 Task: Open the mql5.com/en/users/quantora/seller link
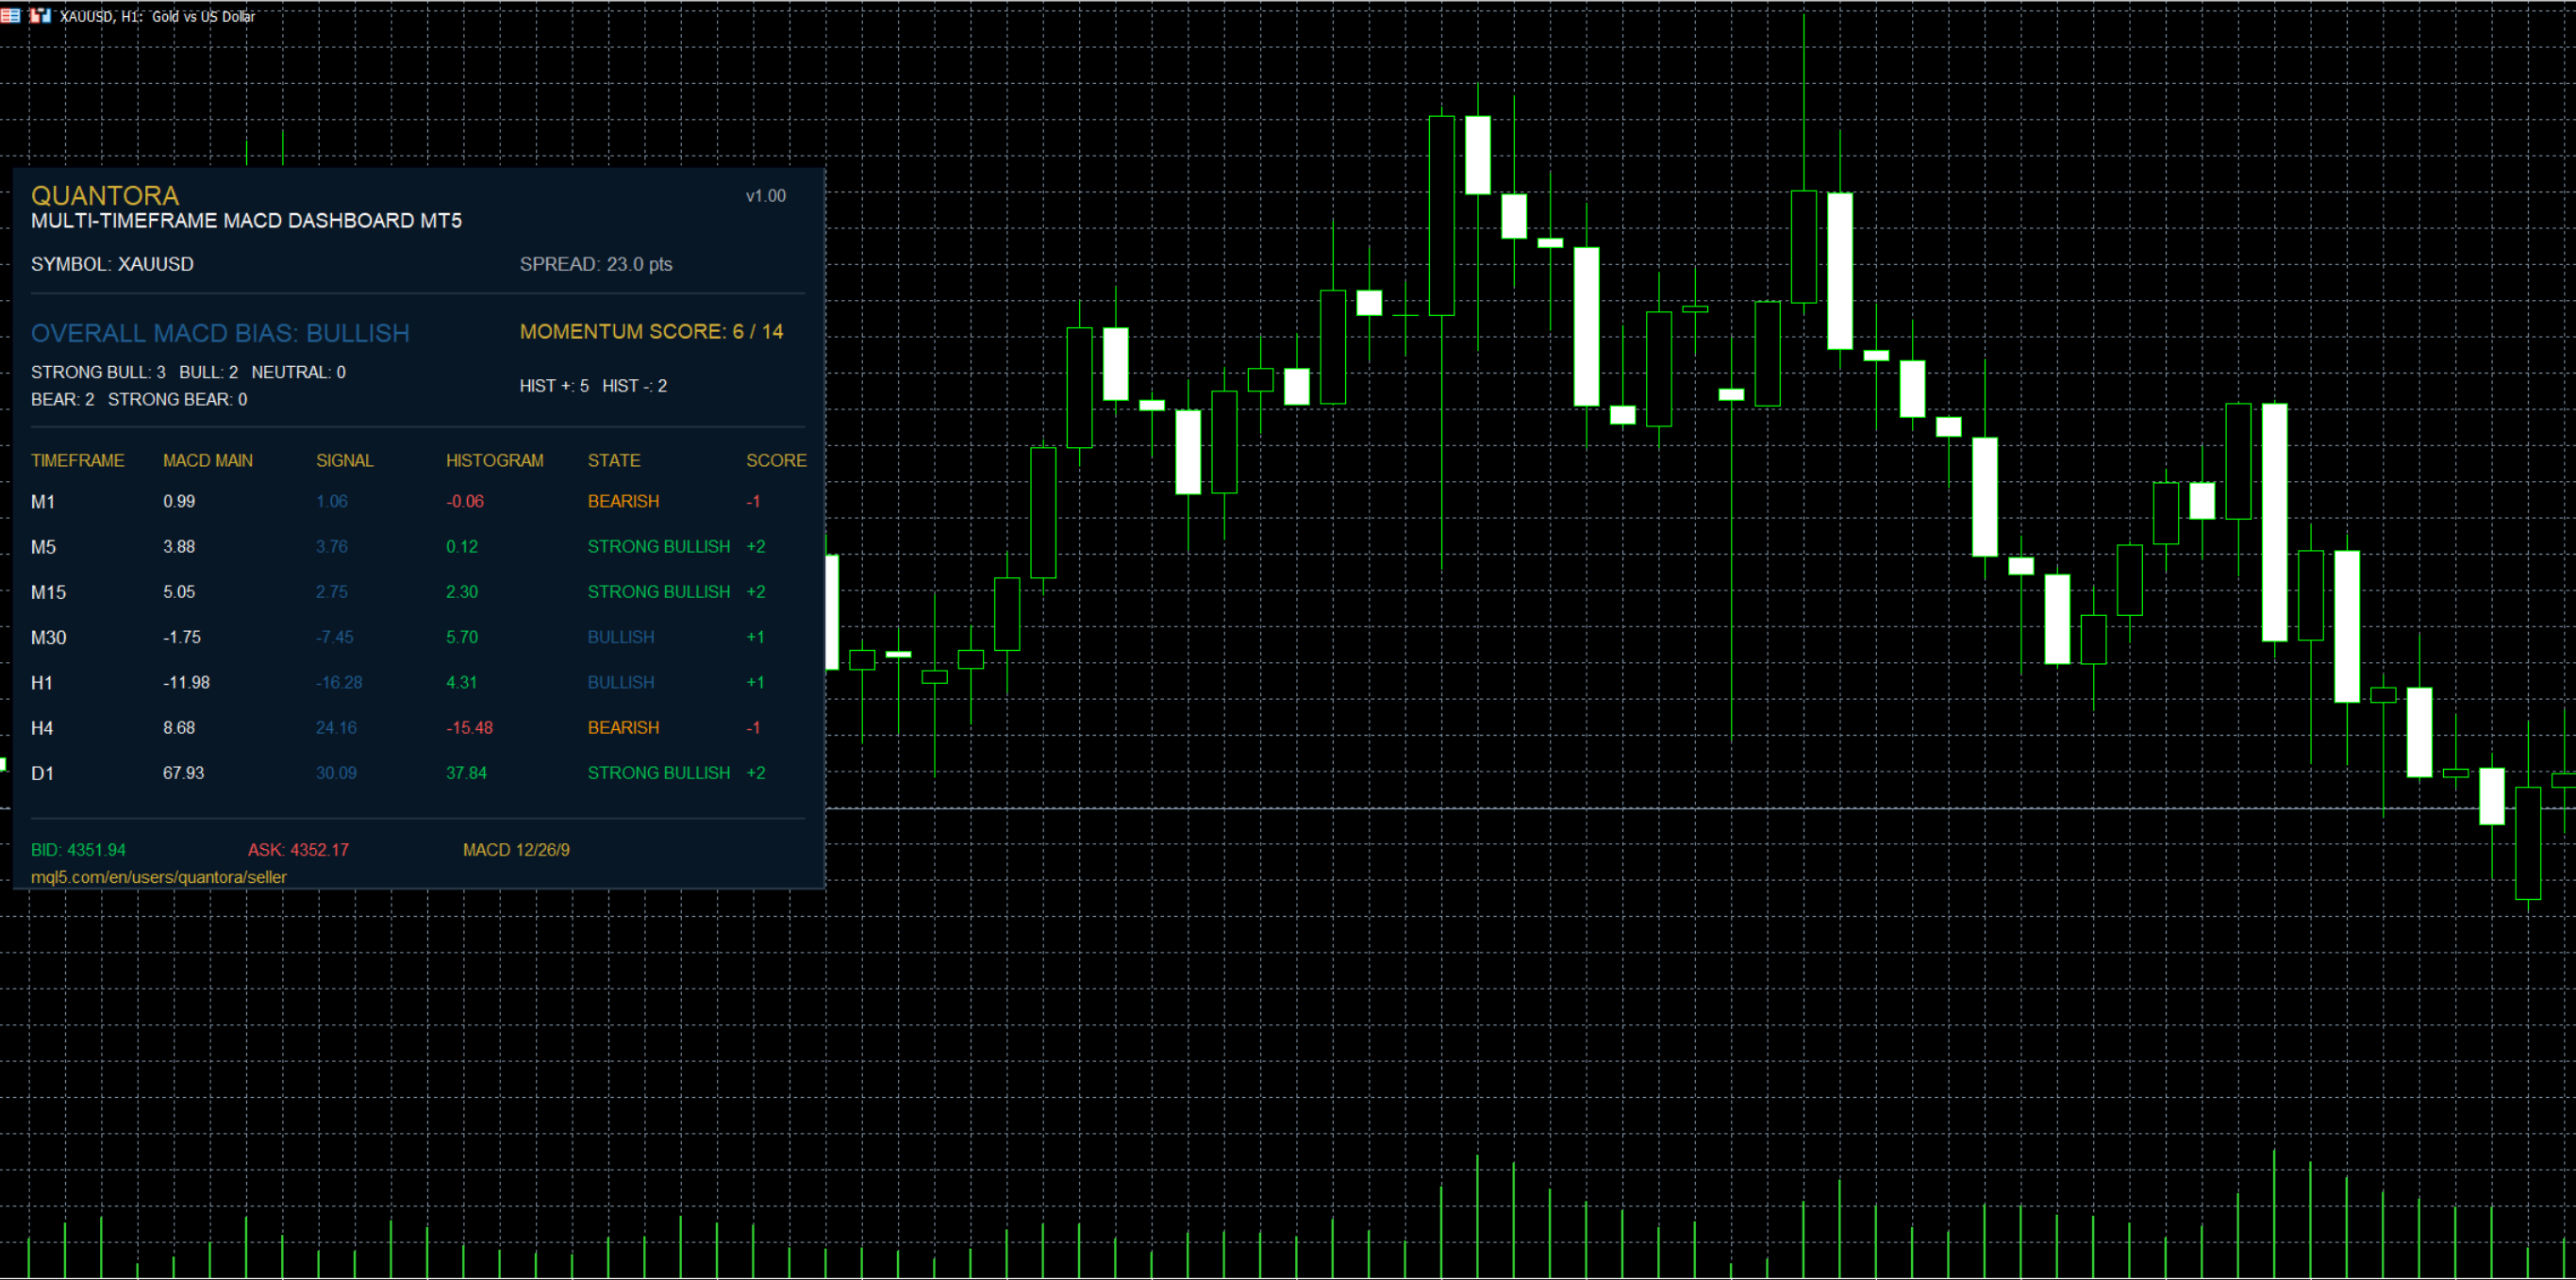tap(158, 877)
